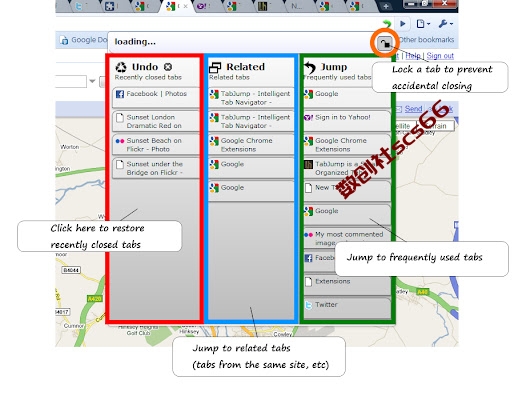The image size is (514, 400).
Task: Click the Flickr dots icon beside 'Sunset Beach'
Action: [120, 141]
